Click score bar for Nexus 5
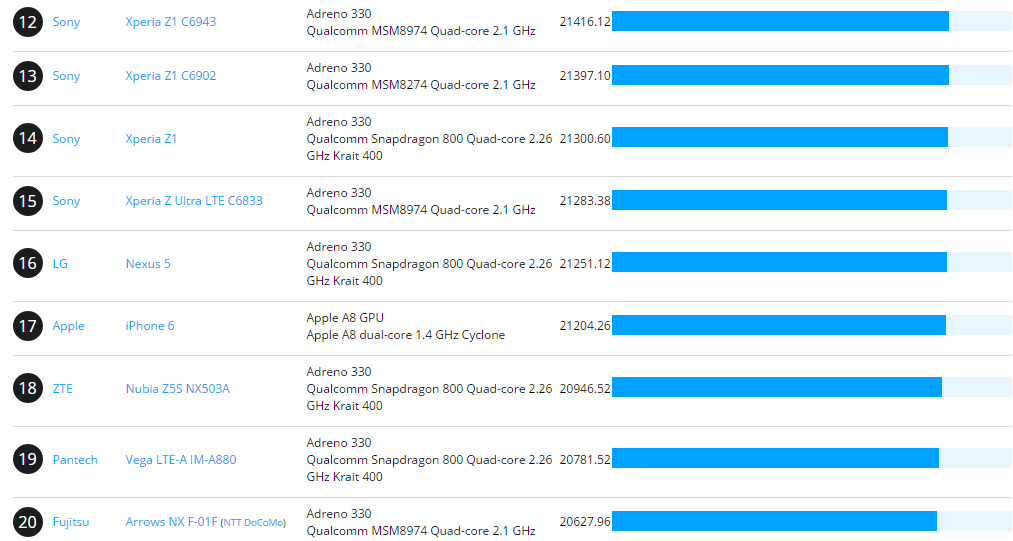The width and height of the screenshot is (1013, 541). [779, 262]
